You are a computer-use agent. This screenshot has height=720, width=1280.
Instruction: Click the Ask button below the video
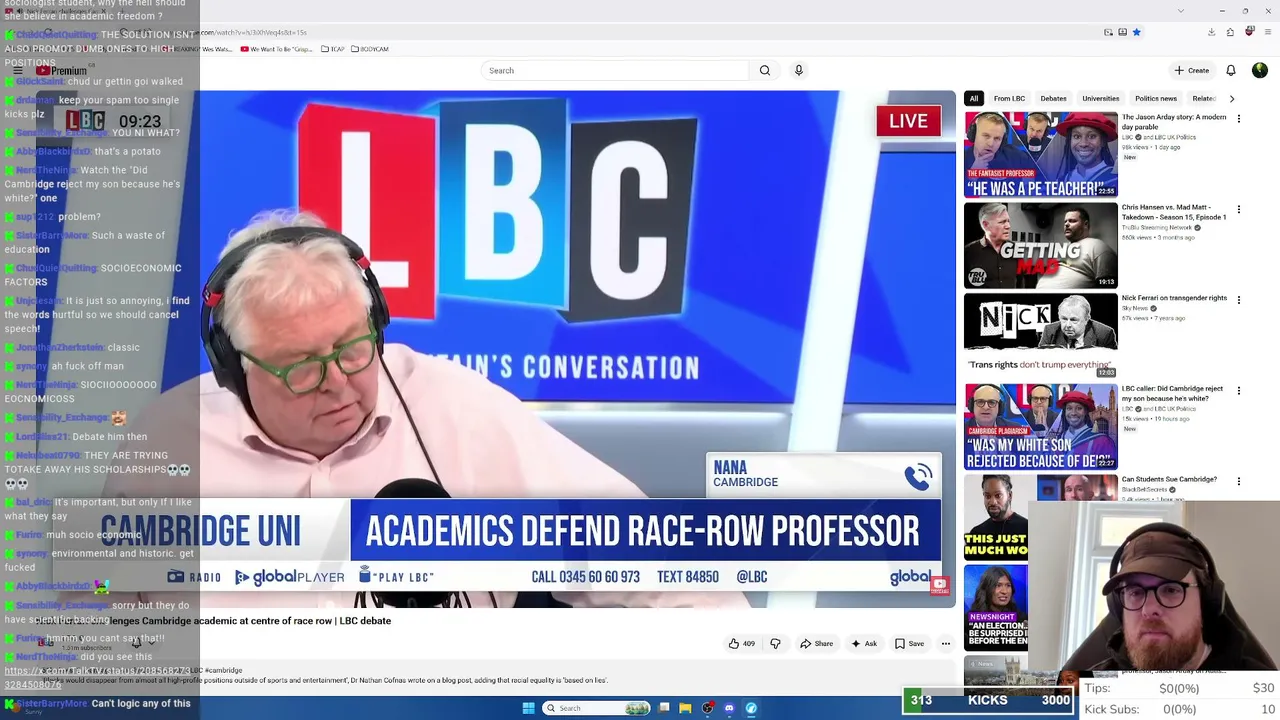click(863, 644)
